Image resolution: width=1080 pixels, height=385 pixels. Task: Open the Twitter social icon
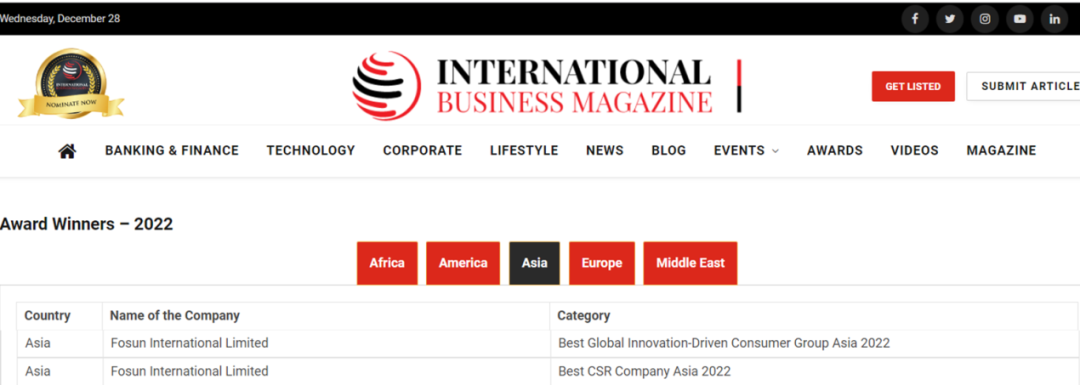[950, 19]
